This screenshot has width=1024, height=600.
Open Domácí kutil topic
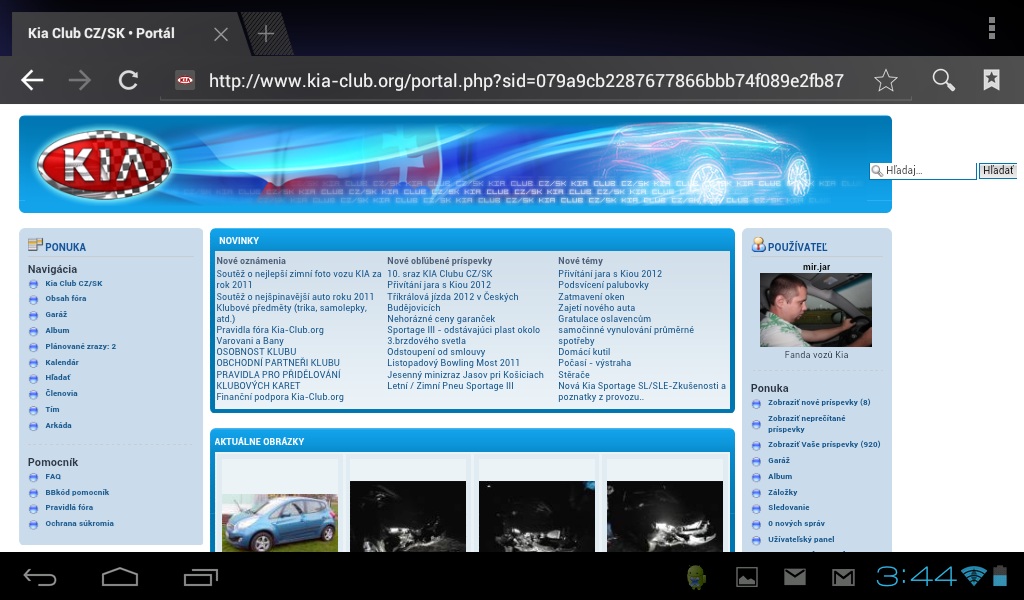[x=584, y=351]
